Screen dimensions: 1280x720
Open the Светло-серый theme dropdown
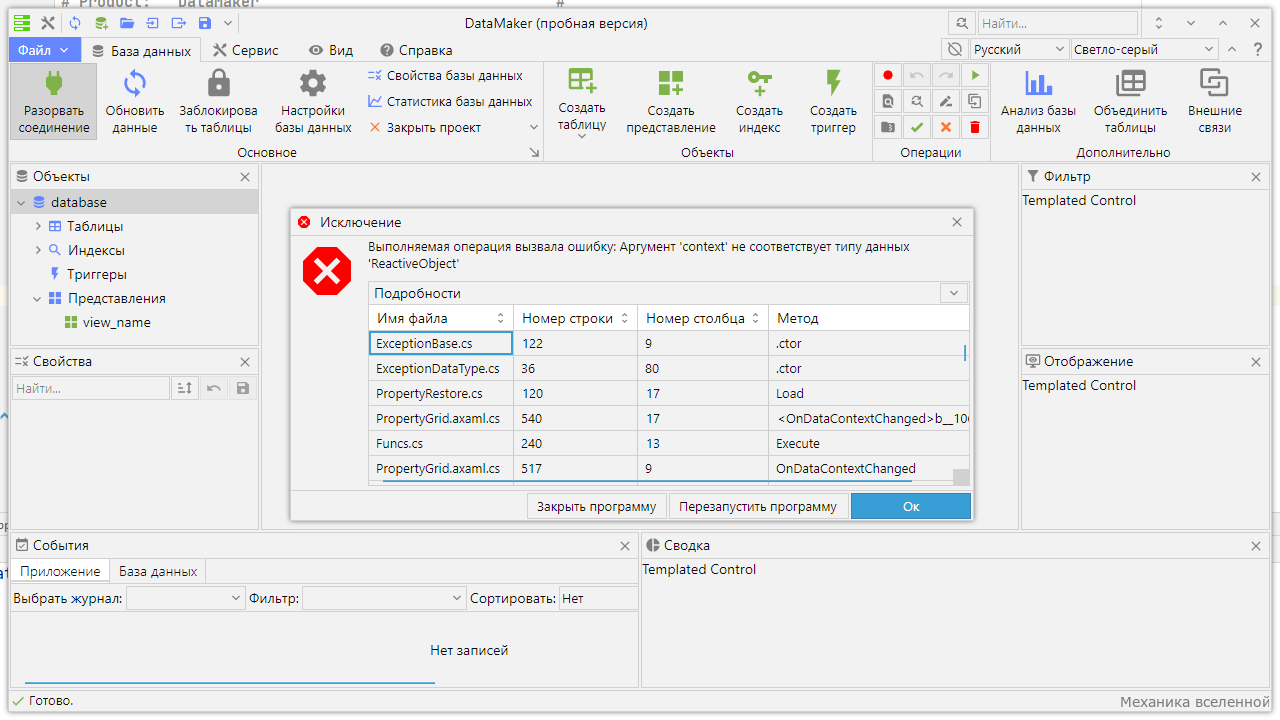click(1145, 49)
